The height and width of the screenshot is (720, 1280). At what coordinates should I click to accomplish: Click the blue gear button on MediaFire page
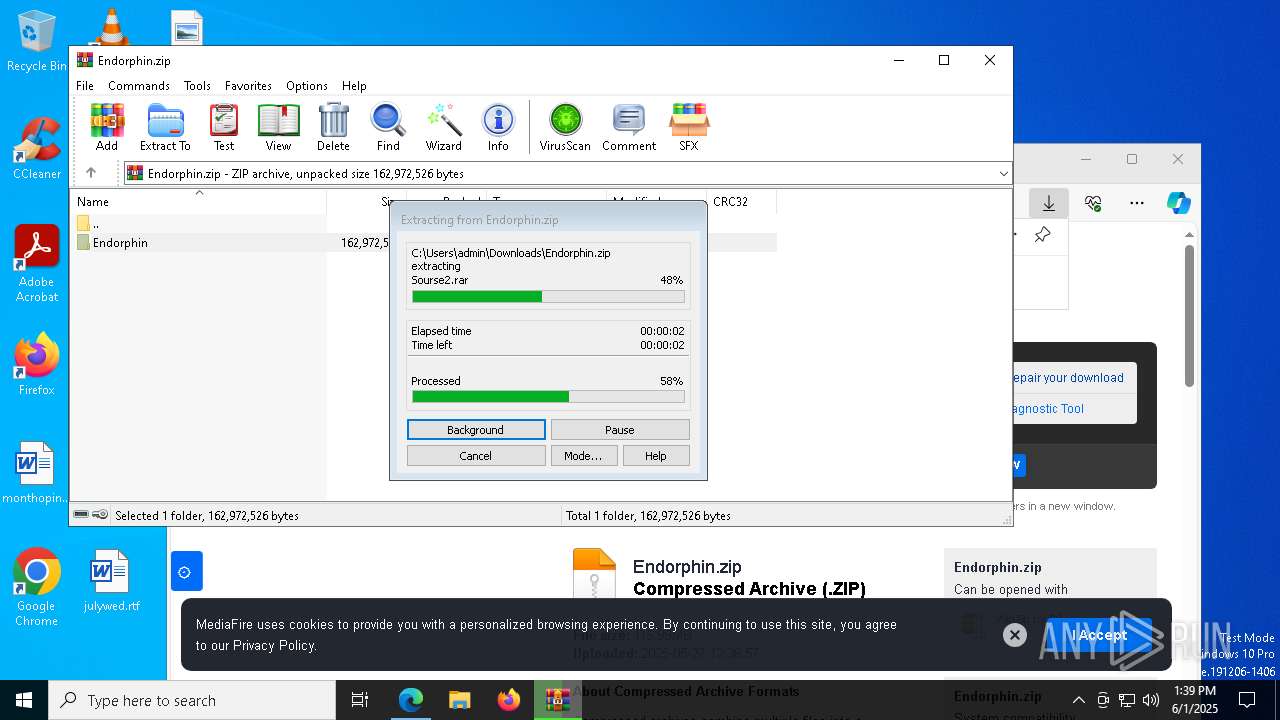point(186,571)
